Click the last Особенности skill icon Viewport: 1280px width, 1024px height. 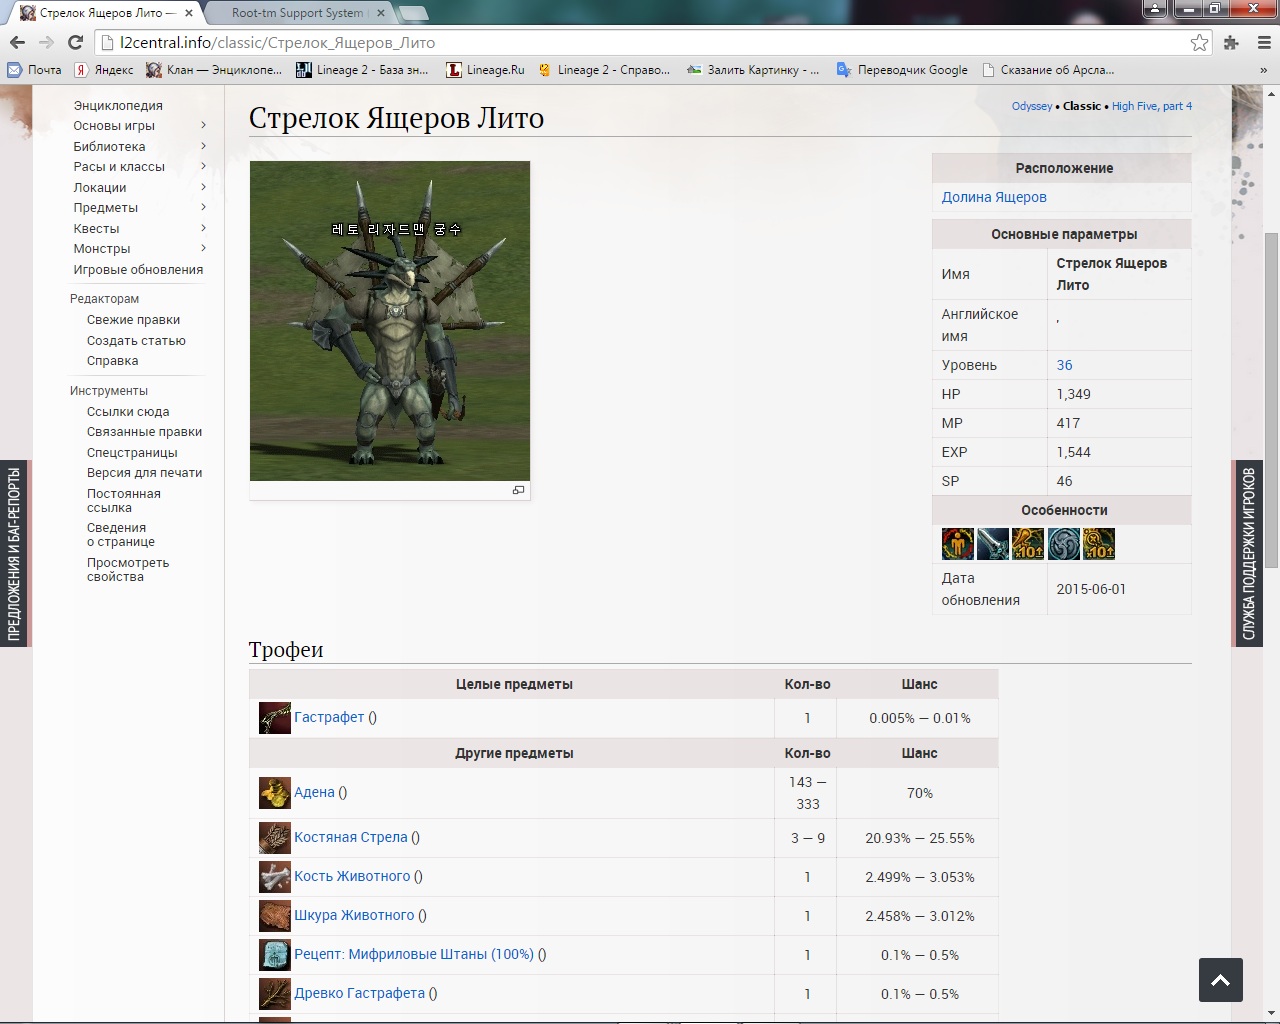1098,544
